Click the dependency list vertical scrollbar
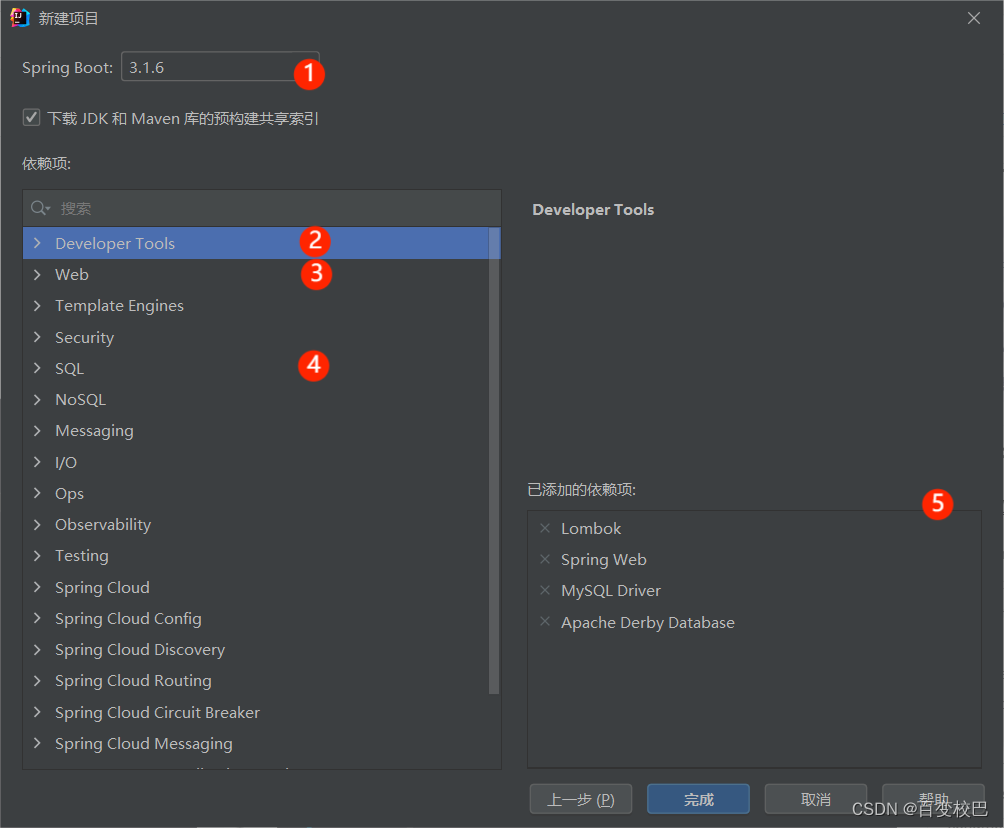Screen dimensions: 1004x828 pyautogui.click(x=494, y=461)
